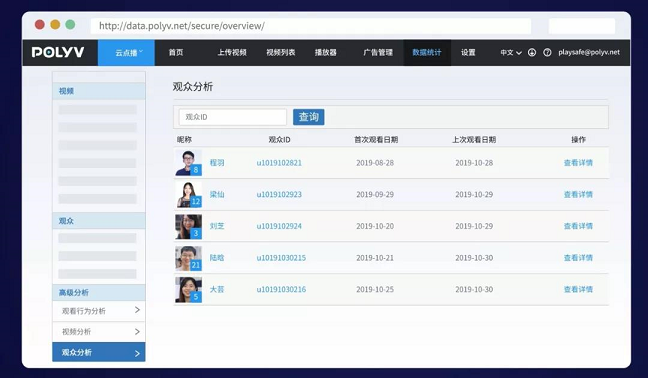
Task: Click 程羽's avatar thumbnail
Action: [x=188, y=163]
